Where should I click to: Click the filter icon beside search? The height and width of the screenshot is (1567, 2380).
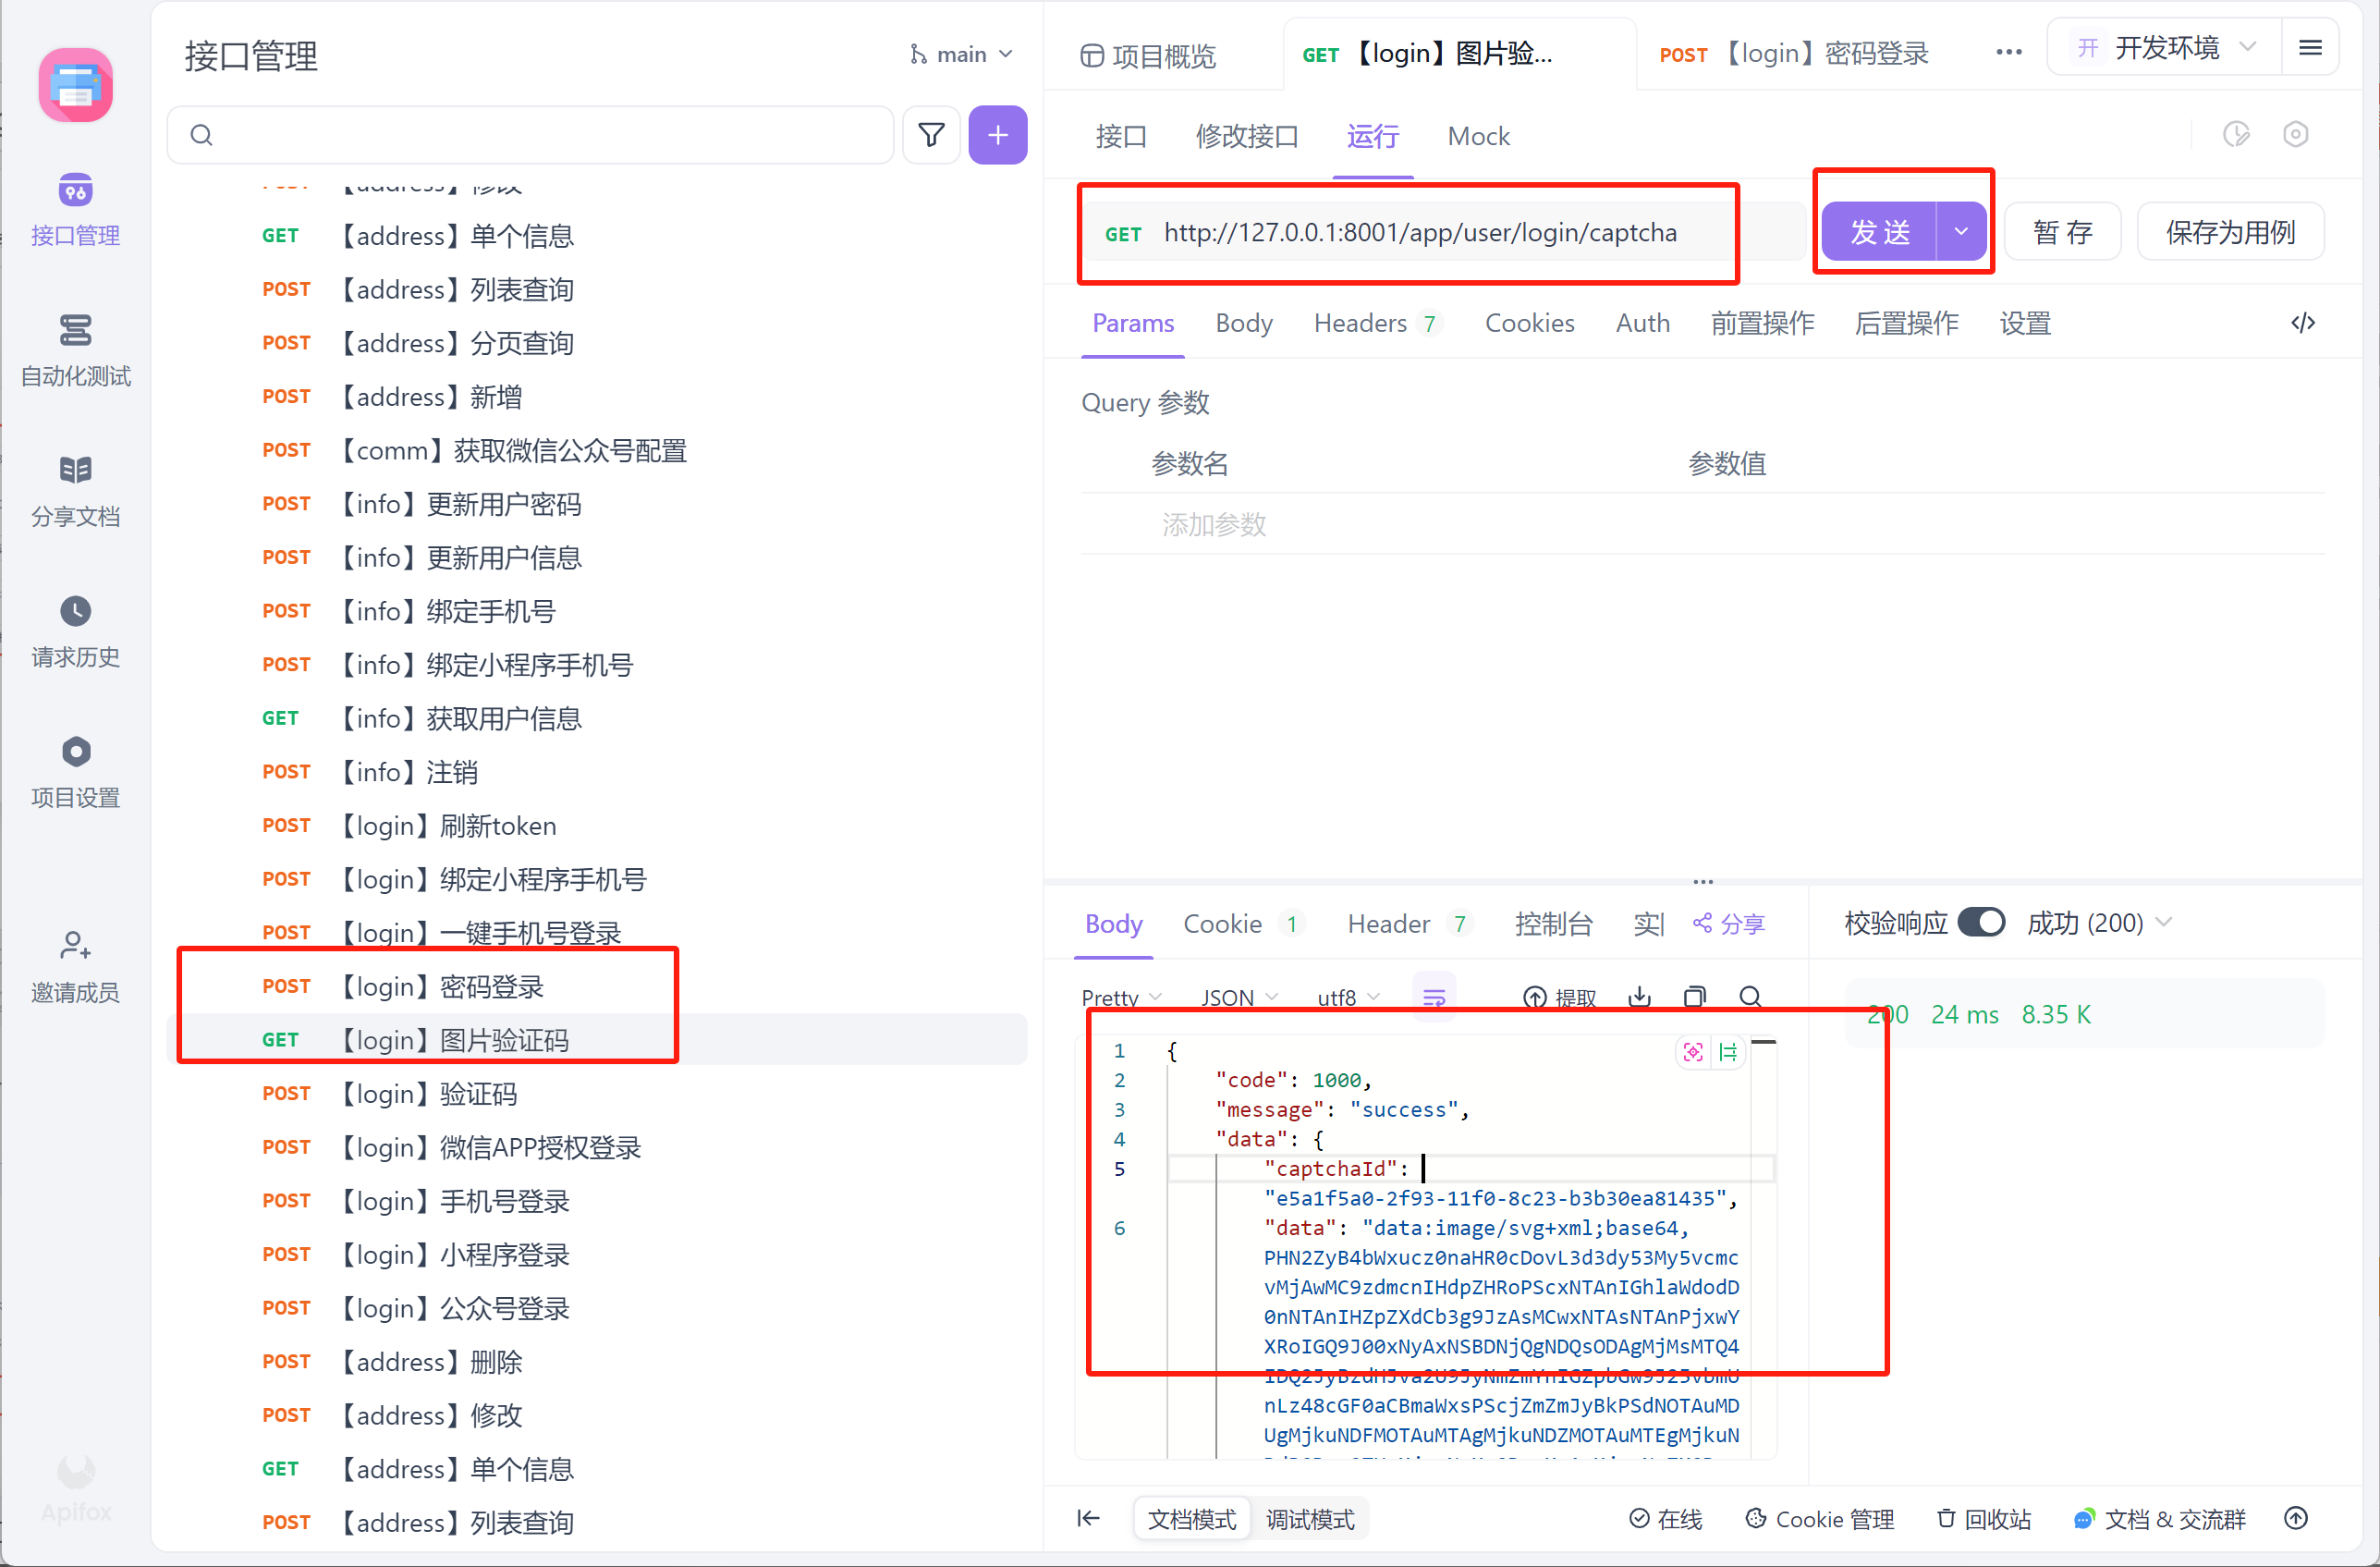pyautogui.click(x=930, y=135)
